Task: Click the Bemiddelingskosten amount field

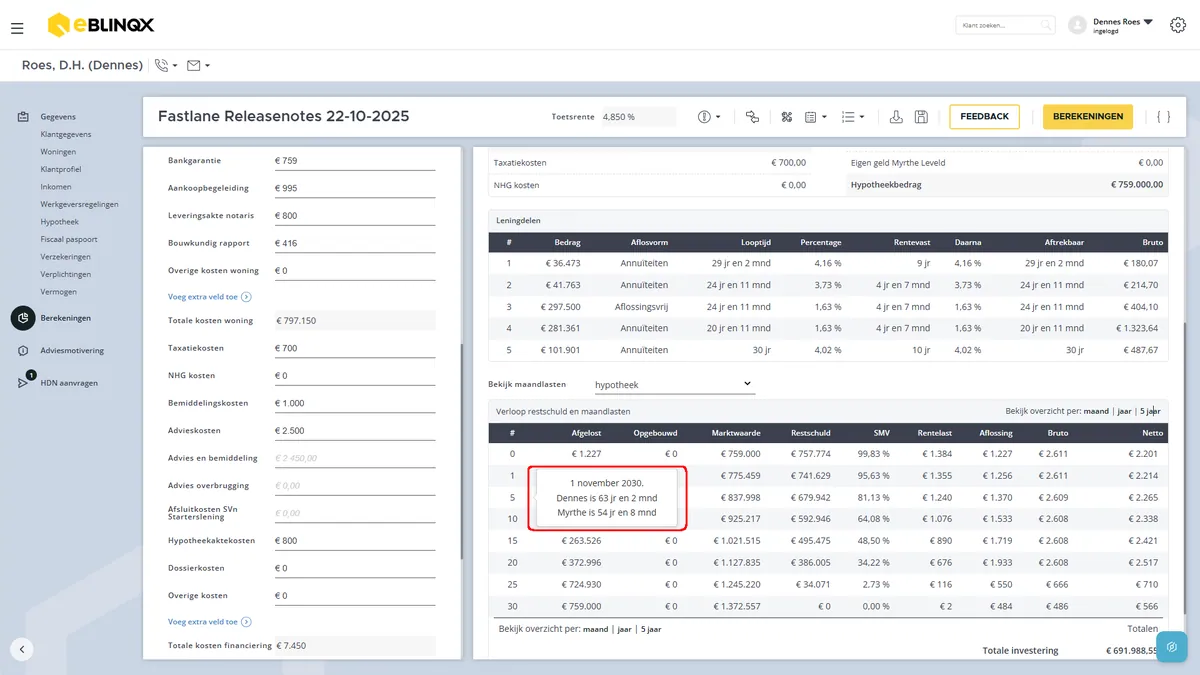Action: coord(355,403)
